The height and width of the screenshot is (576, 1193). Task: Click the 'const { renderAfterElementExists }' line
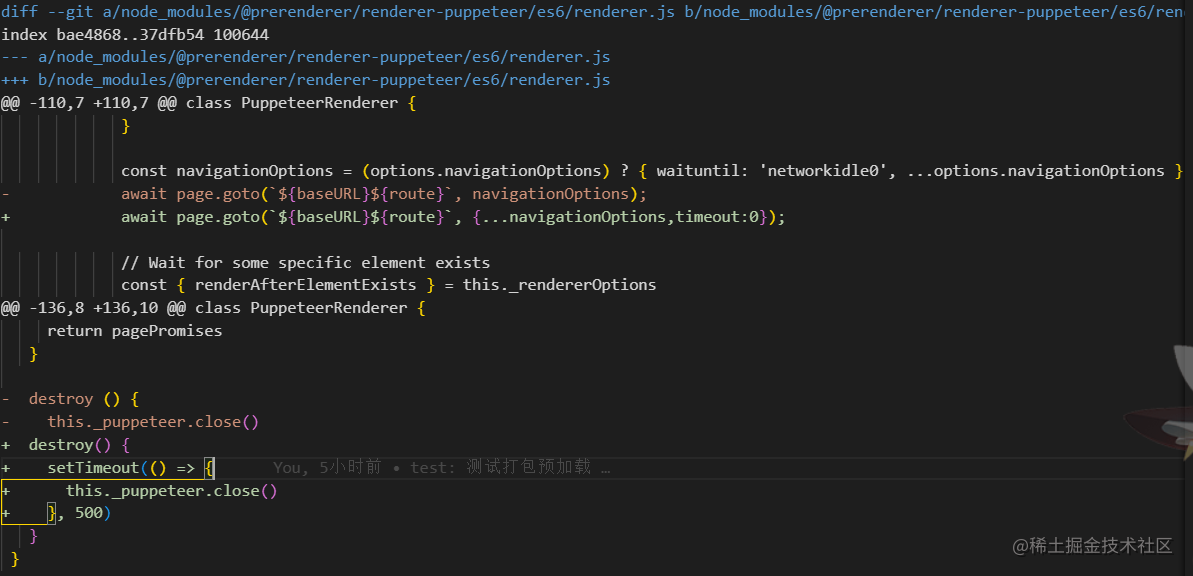click(x=388, y=285)
